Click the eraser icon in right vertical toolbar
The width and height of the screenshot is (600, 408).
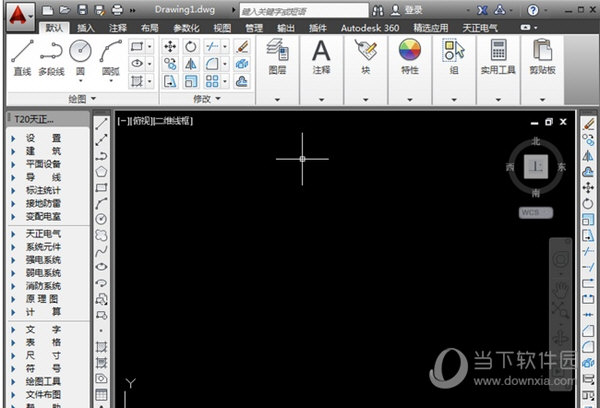click(588, 124)
